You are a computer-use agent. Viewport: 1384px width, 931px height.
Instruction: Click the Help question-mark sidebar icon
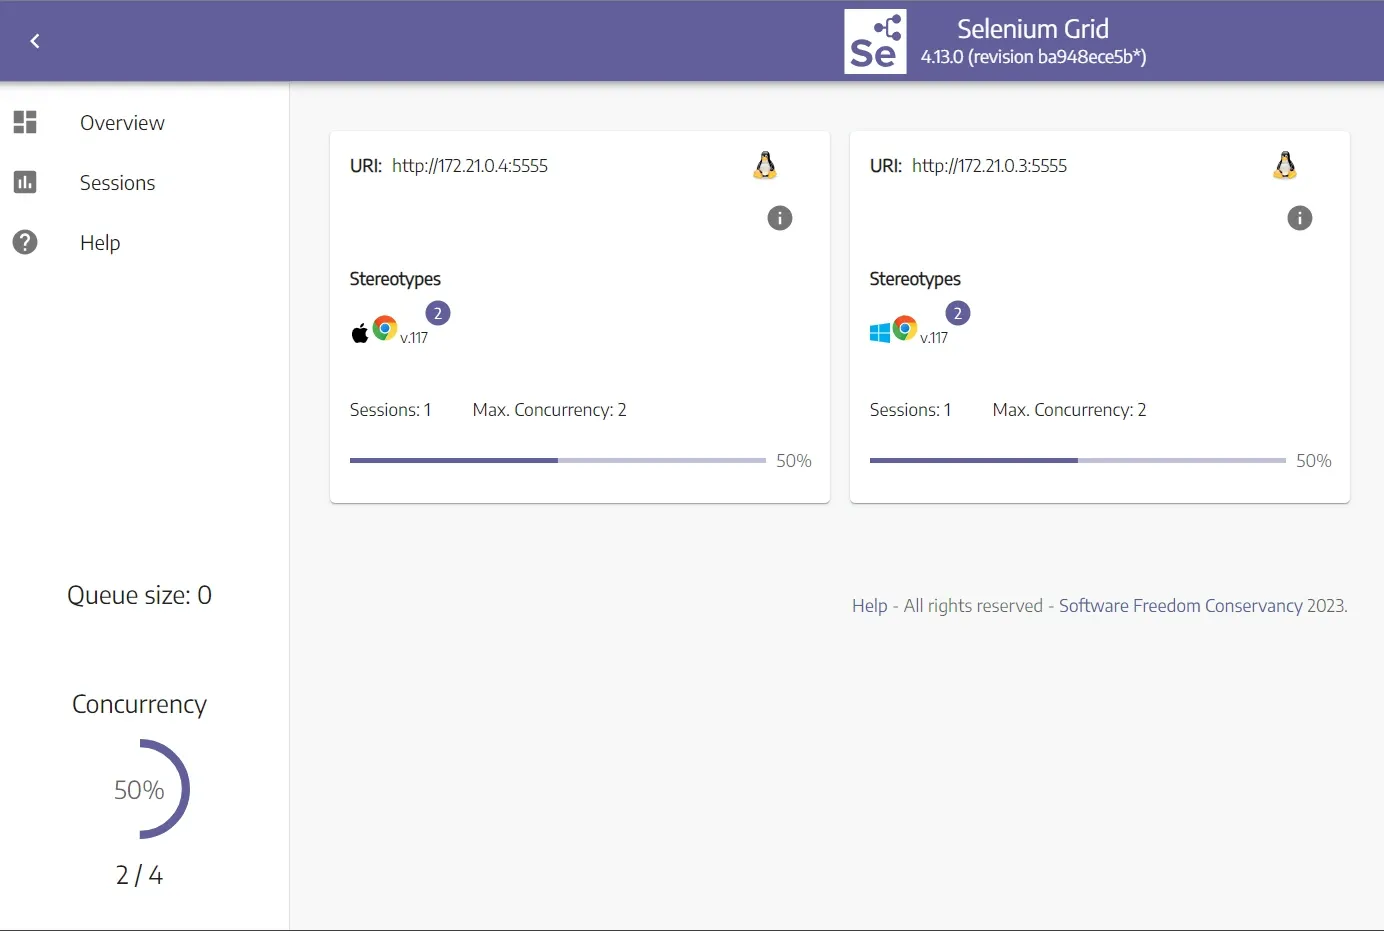pyautogui.click(x=24, y=242)
